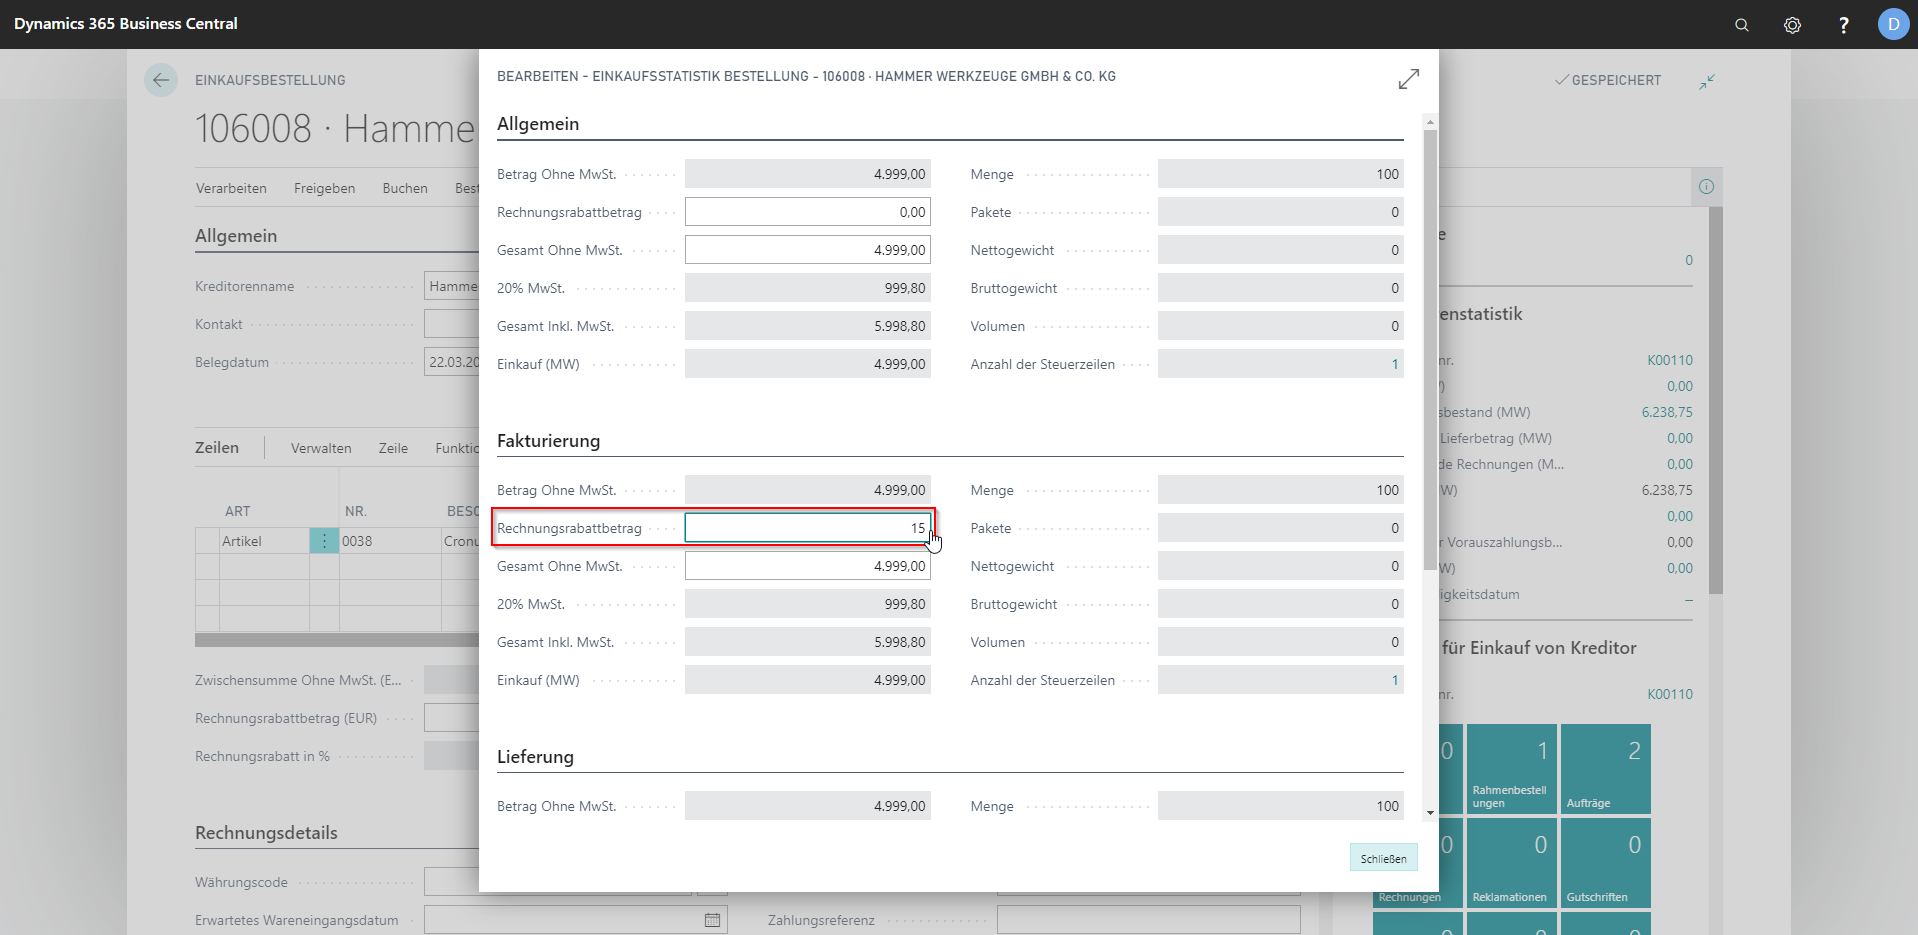The width and height of the screenshot is (1918, 935).
Task: Close the statistics dialog with Schließen
Action: tap(1383, 858)
